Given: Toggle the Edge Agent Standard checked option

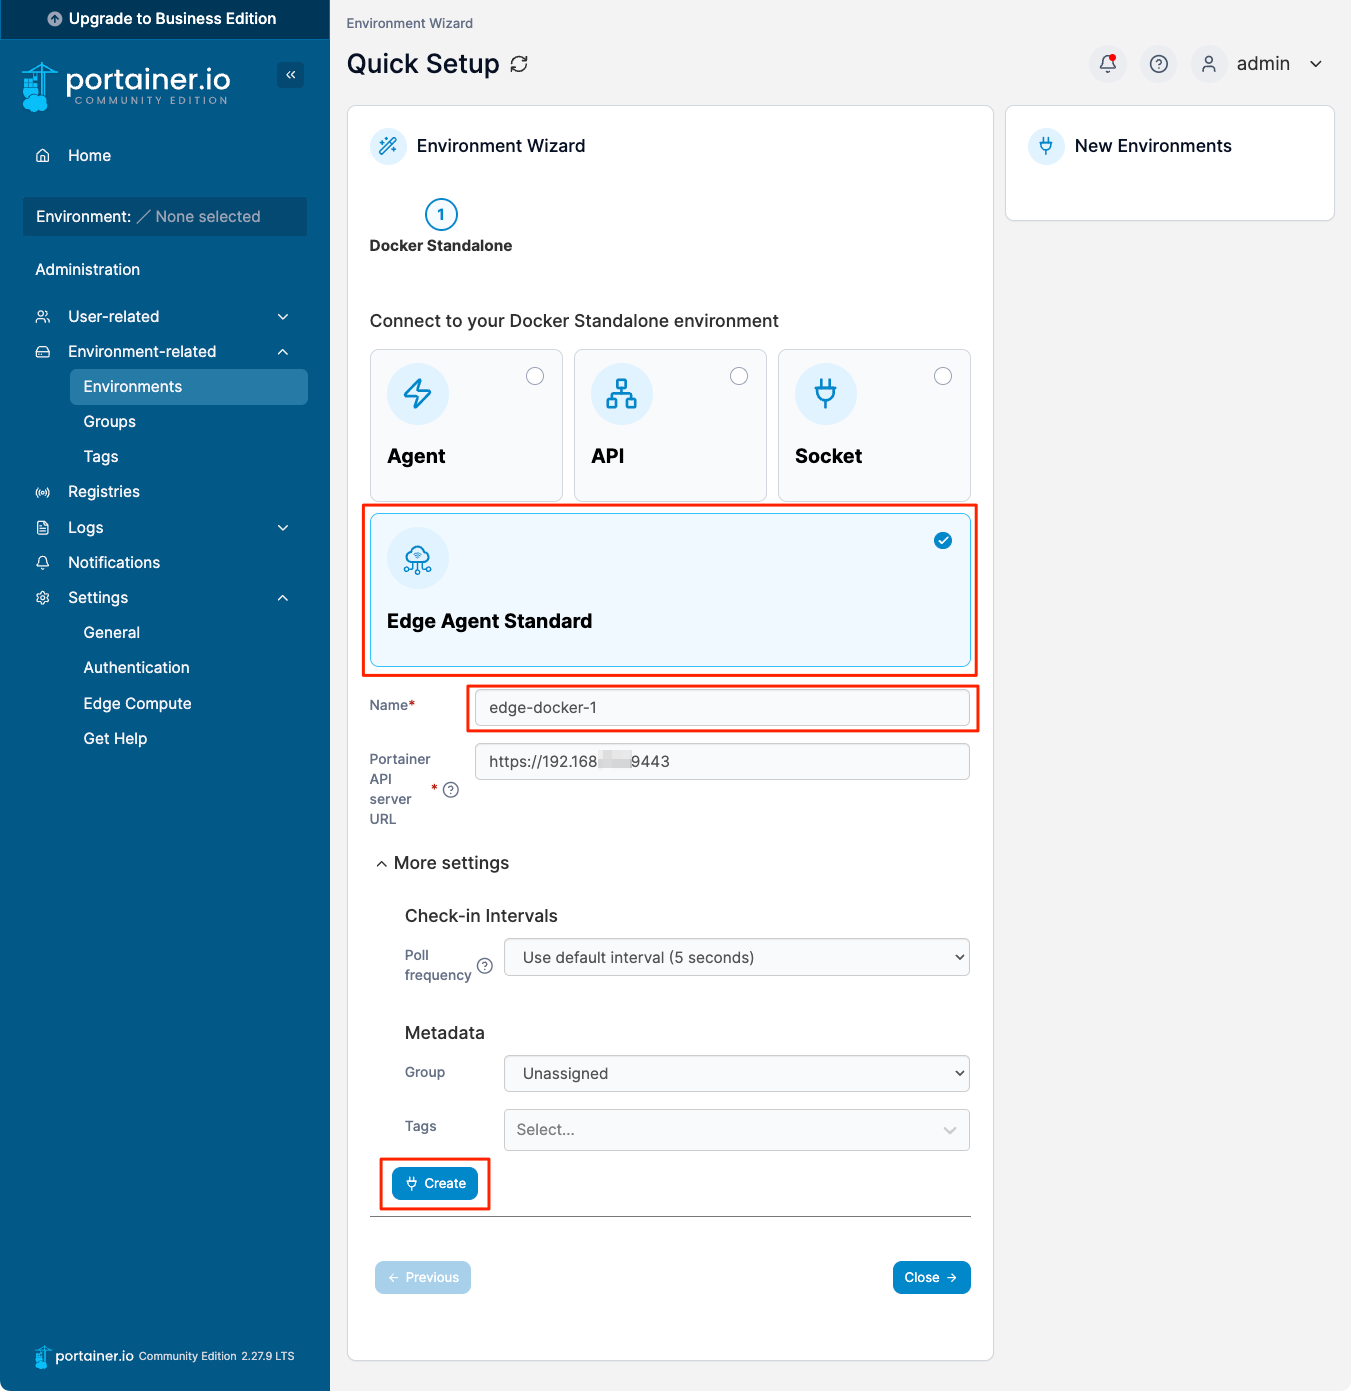Looking at the screenshot, I should [x=943, y=541].
